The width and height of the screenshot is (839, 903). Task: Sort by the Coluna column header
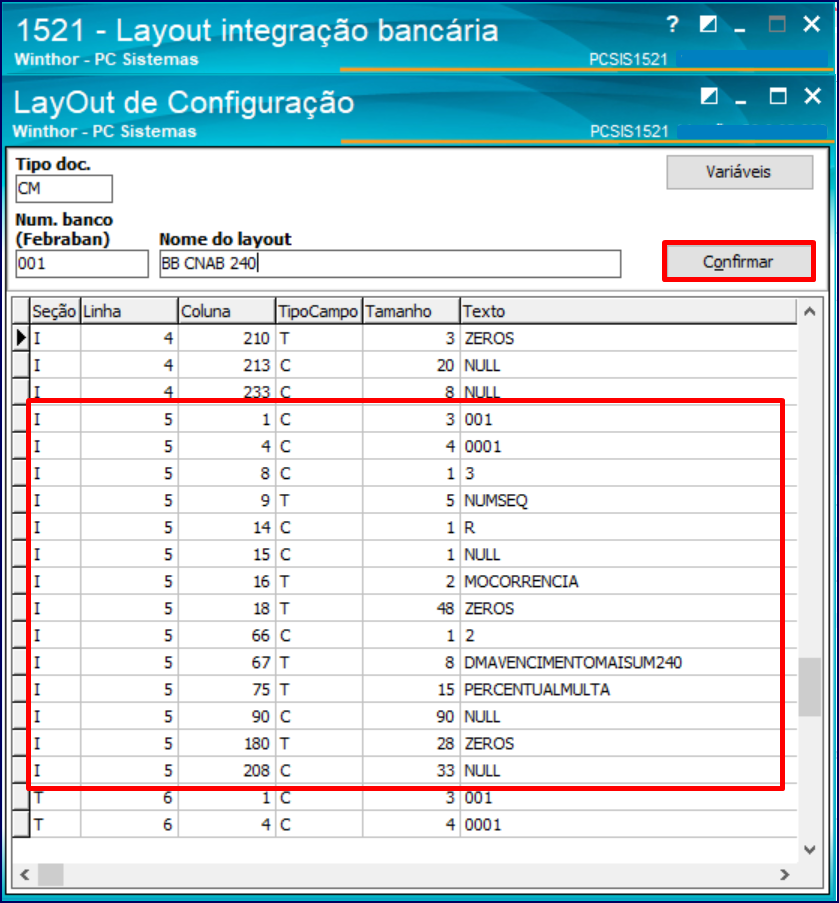(227, 311)
